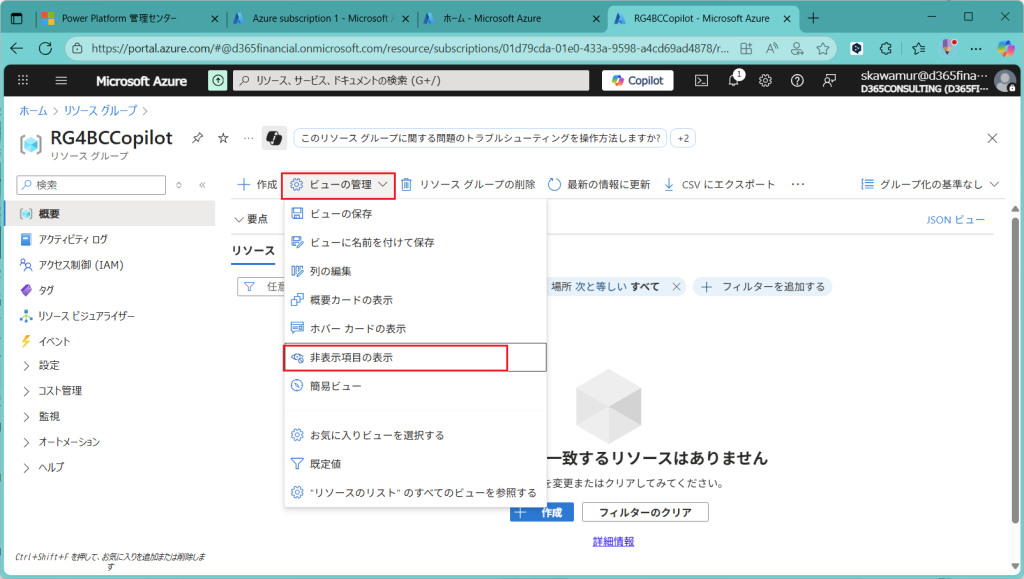Pin RG4BCCopilot to dashboard
This screenshot has height=579, width=1024.
coord(197,138)
